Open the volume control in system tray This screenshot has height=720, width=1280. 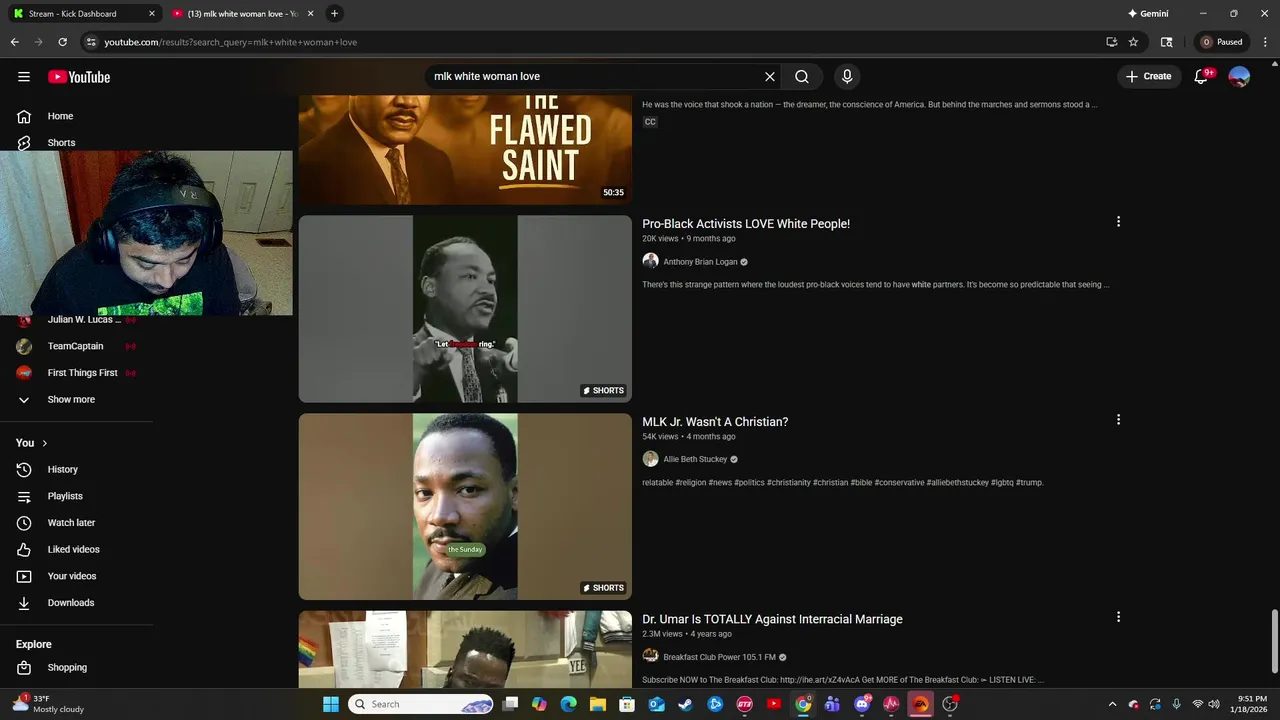1214,704
